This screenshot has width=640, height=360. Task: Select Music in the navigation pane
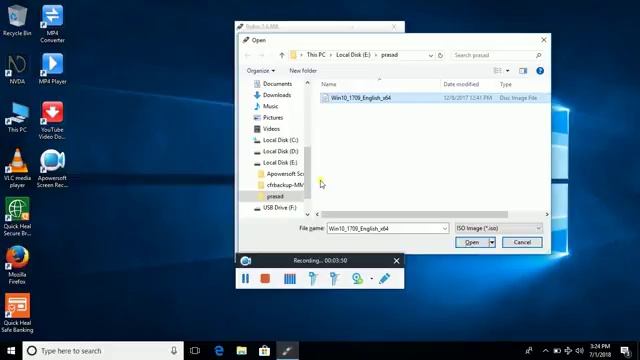coord(270,106)
